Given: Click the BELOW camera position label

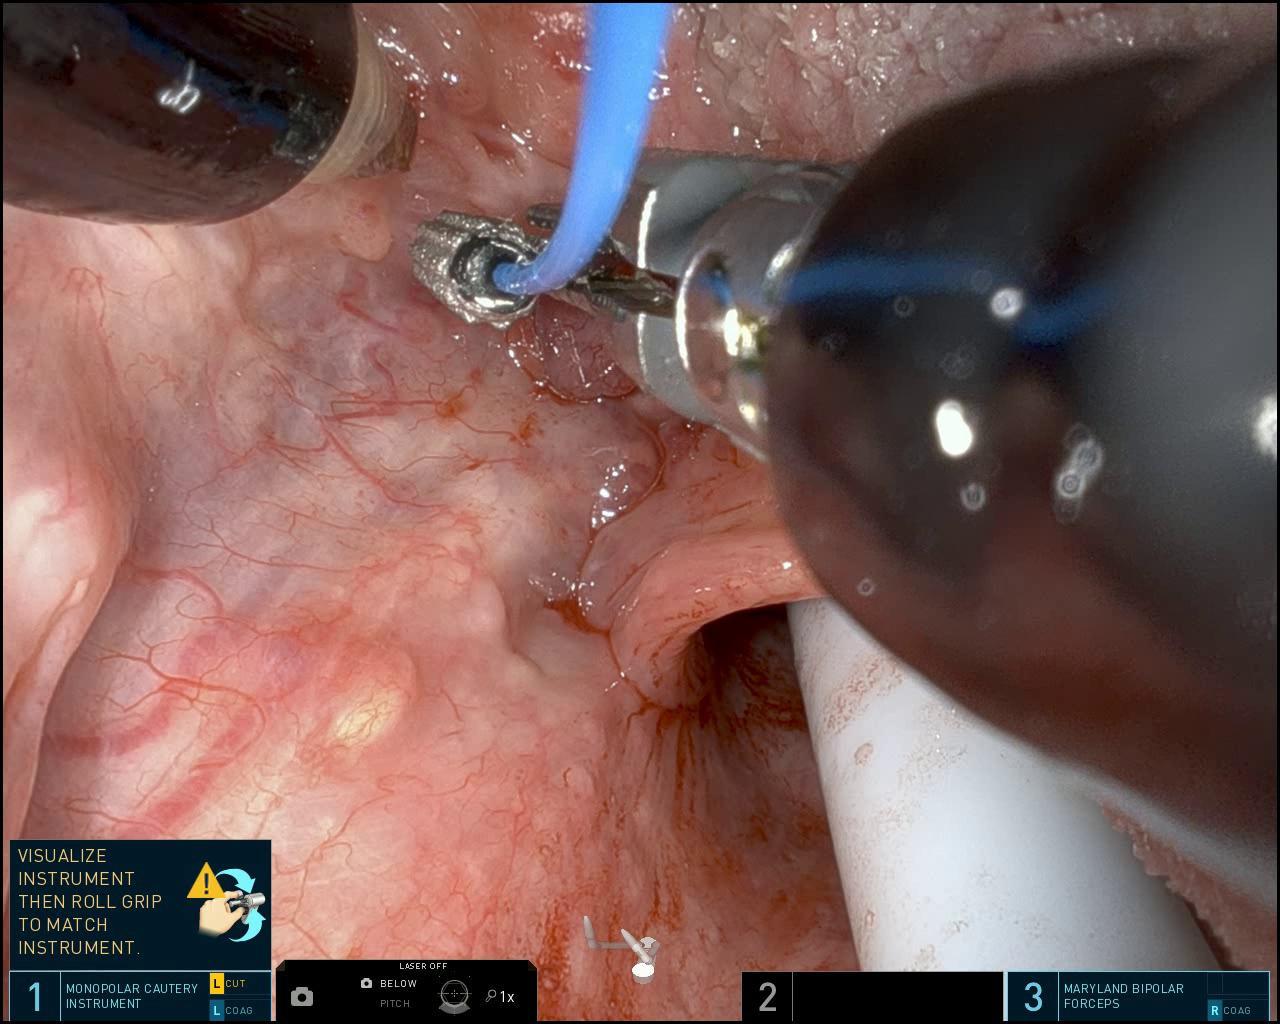Looking at the screenshot, I should [398, 984].
